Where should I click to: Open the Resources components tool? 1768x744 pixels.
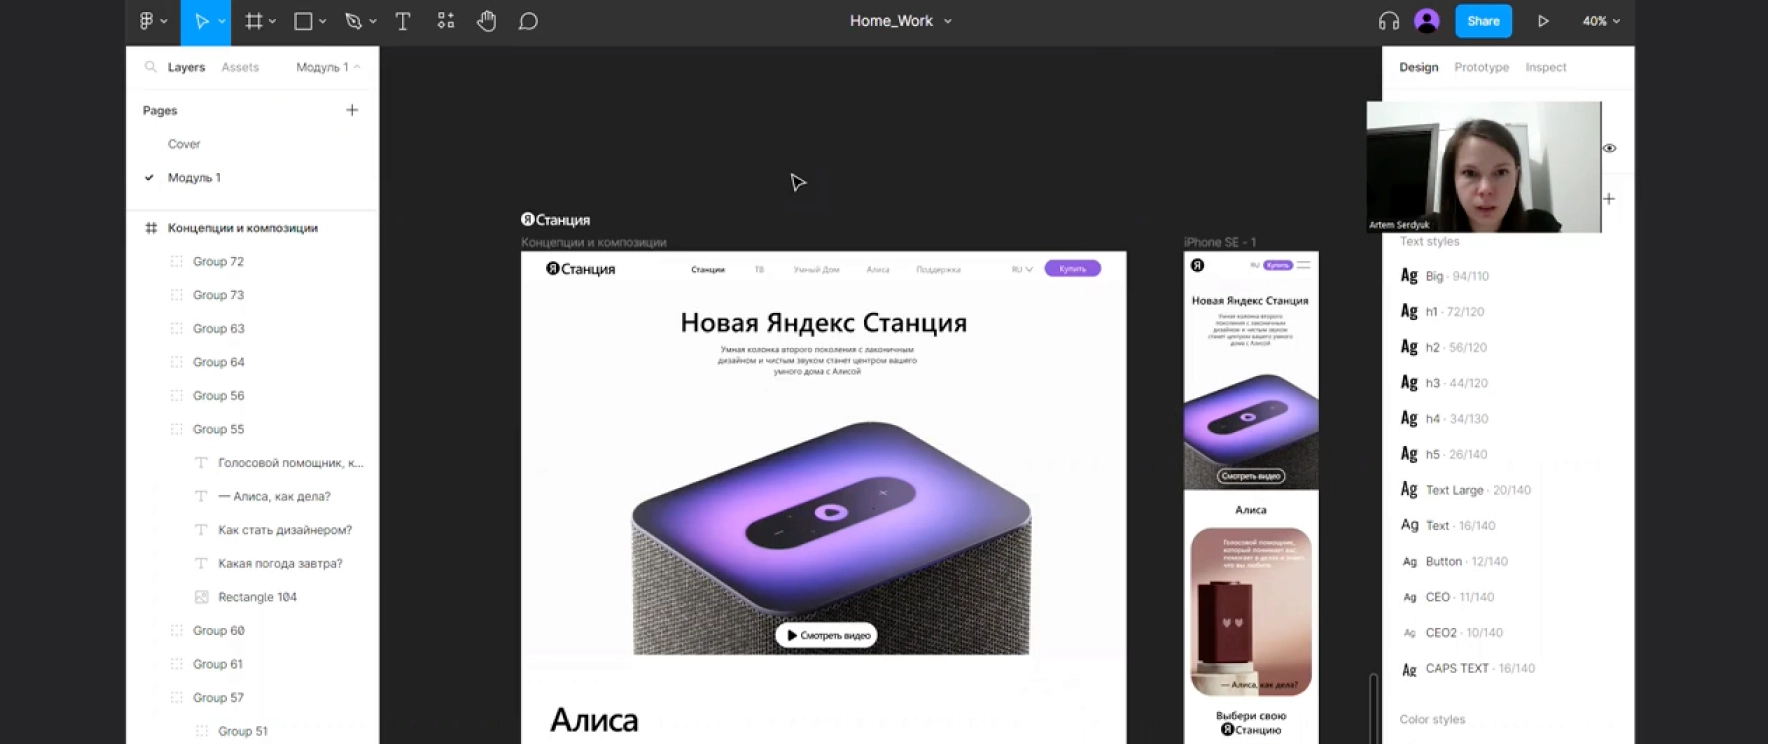[x=446, y=21]
